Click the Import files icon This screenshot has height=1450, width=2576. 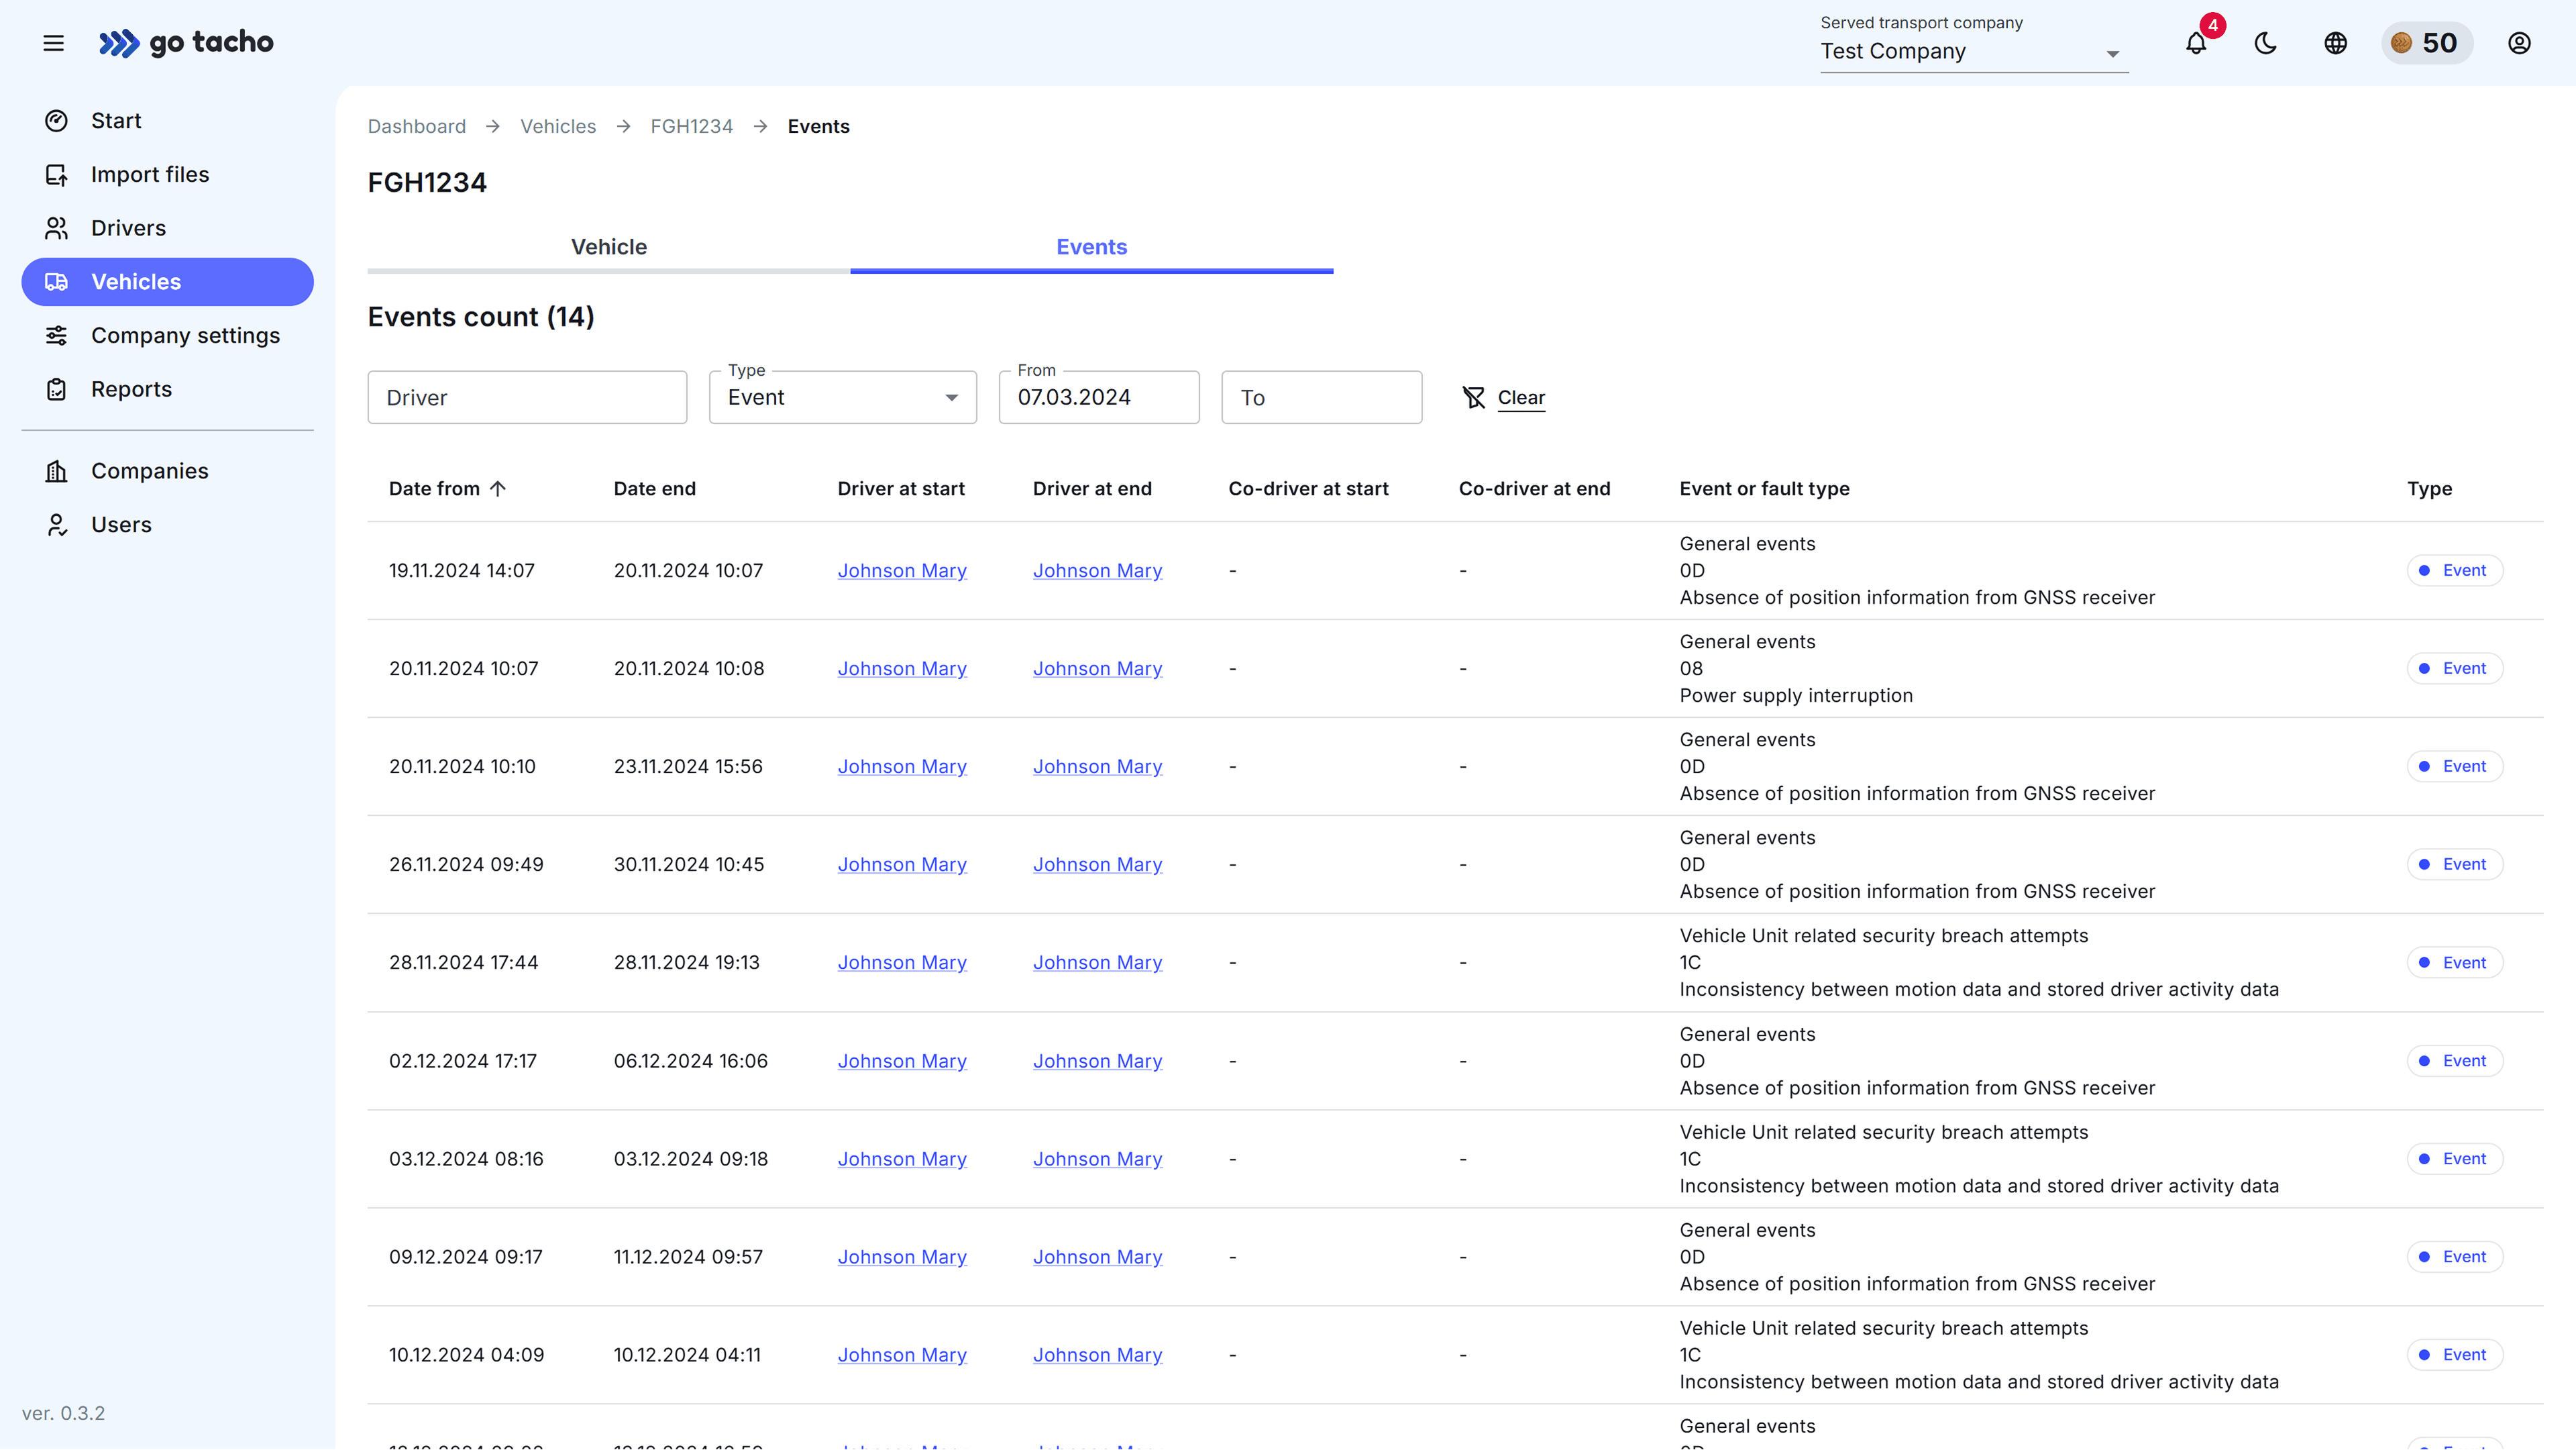pos(57,175)
